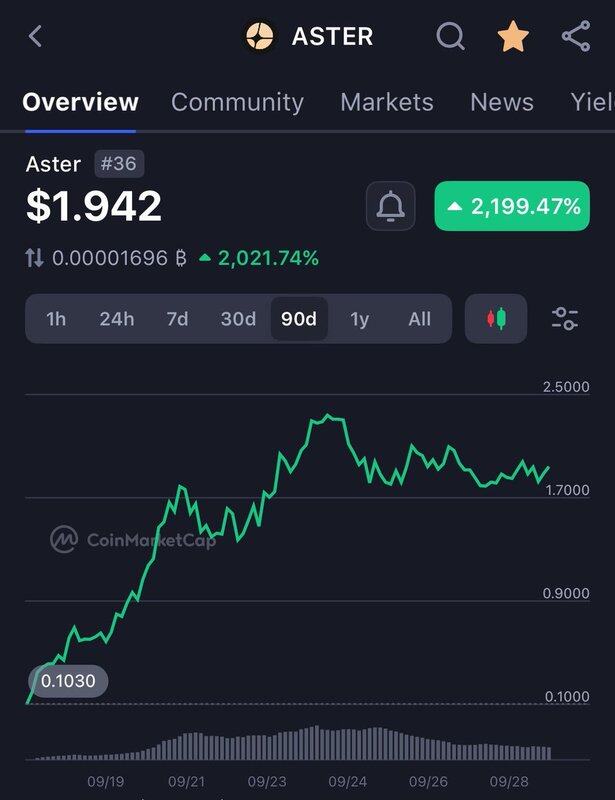Tap the share icon
The height and width of the screenshot is (800, 615).
coord(576,37)
